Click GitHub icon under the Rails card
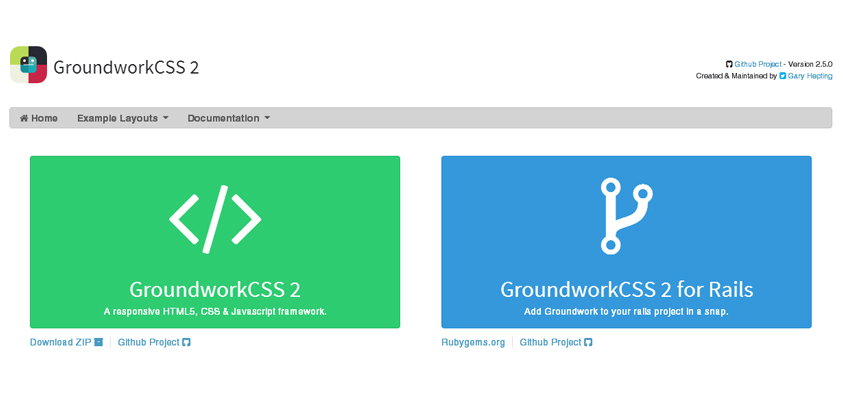 [588, 343]
